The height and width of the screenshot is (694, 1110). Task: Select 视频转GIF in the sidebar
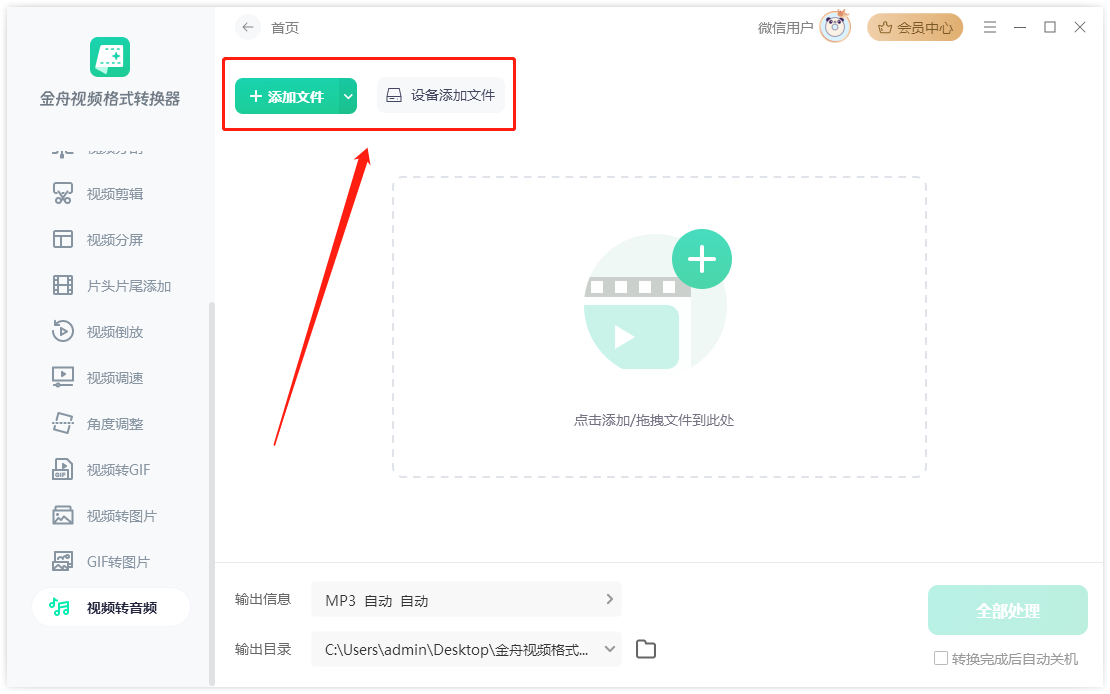[115, 469]
